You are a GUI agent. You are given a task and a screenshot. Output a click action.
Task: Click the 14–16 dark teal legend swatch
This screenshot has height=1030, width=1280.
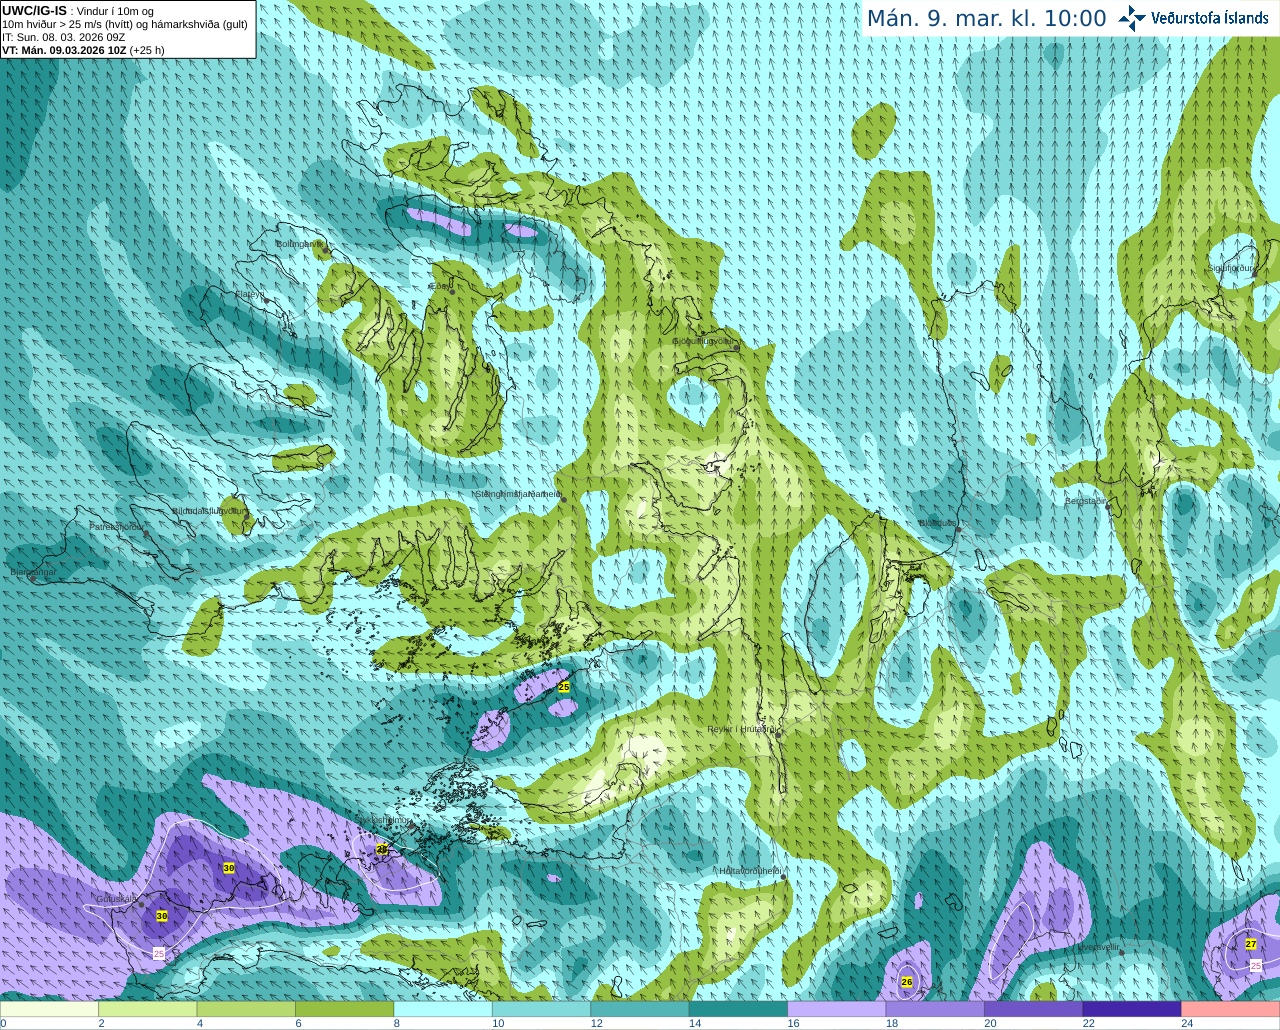739,1009
